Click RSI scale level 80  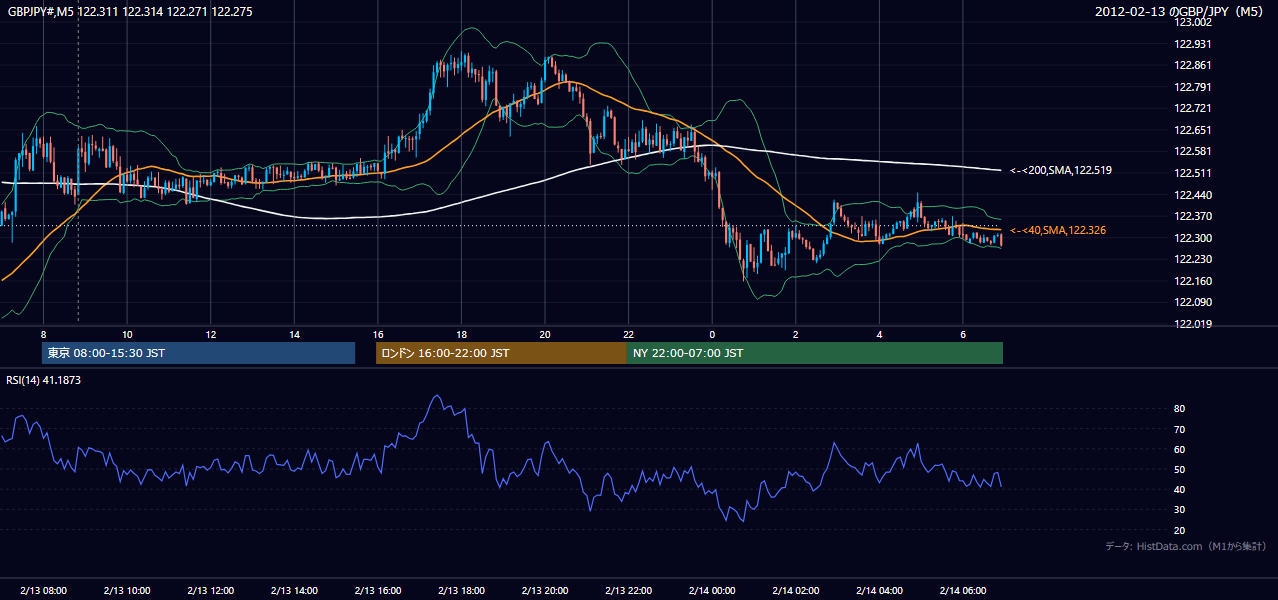pos(1180,409)
